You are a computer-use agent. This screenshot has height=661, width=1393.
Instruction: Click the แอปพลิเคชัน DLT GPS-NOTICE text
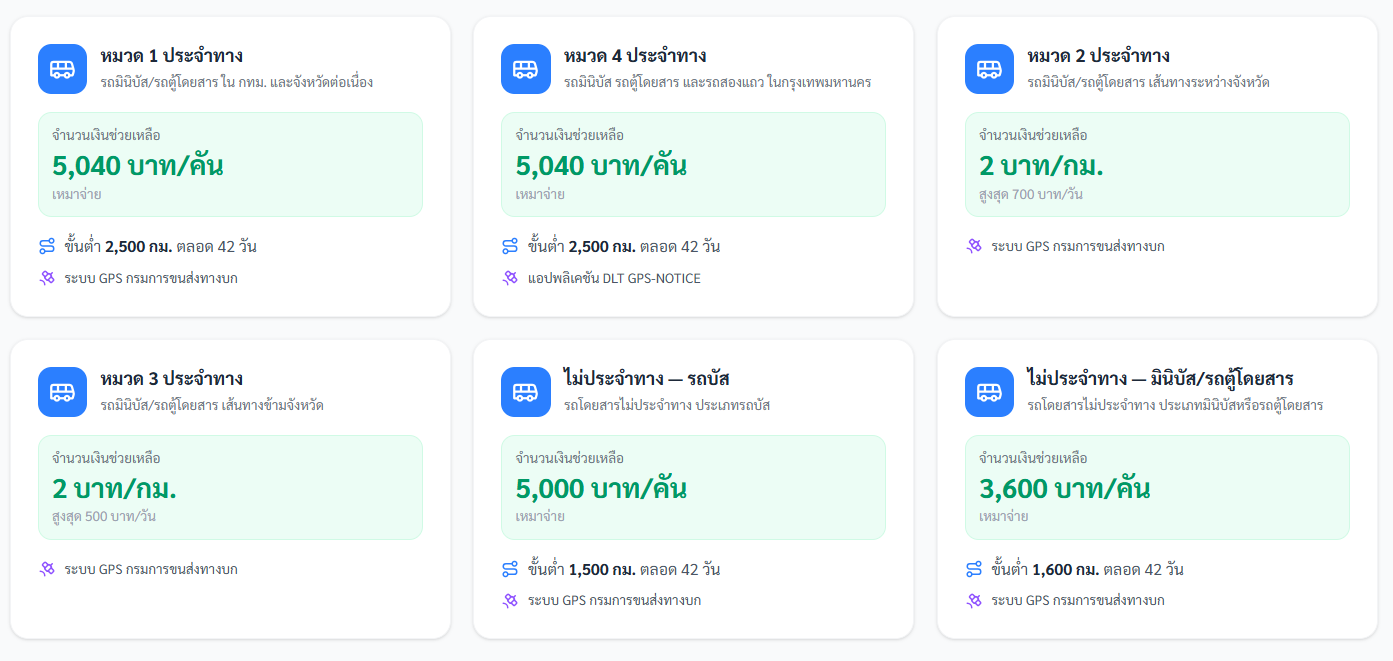pyautogui.click(x=614, y=278)
